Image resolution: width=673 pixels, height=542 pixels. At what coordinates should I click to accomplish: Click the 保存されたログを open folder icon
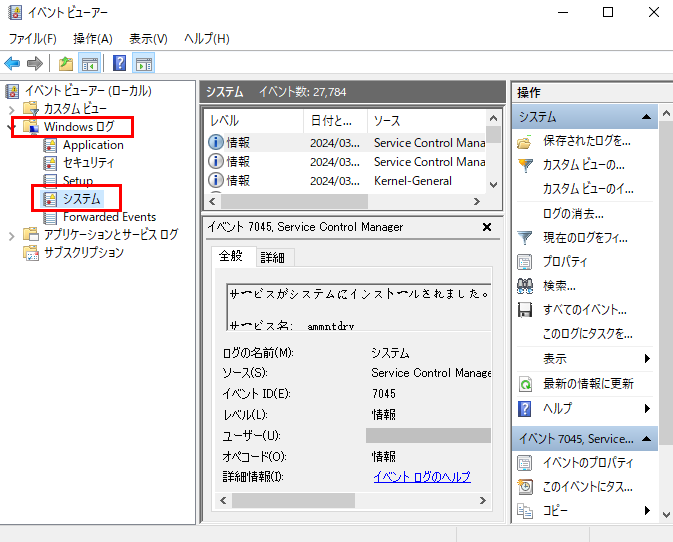pyautogui.click(x=524, y=142)
